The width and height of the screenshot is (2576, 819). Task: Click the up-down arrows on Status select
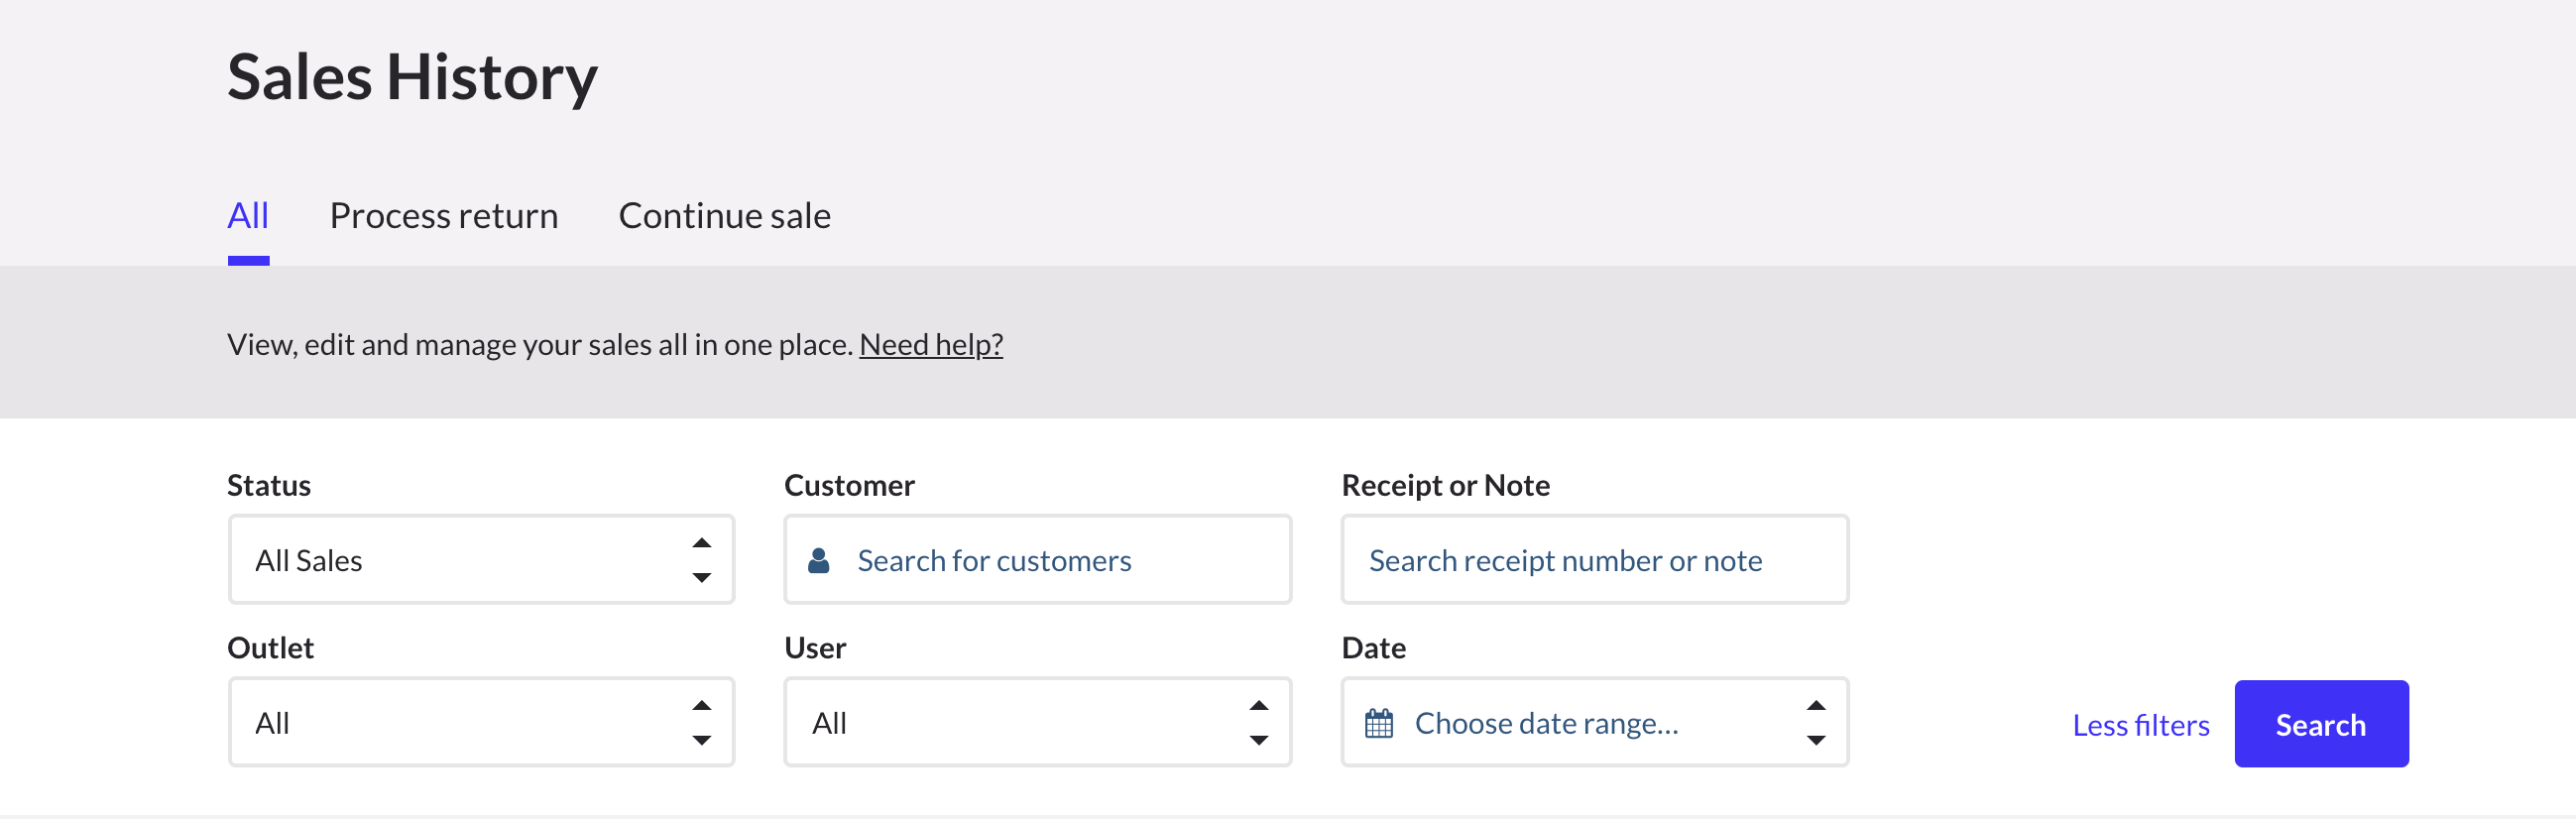point(701,560)
